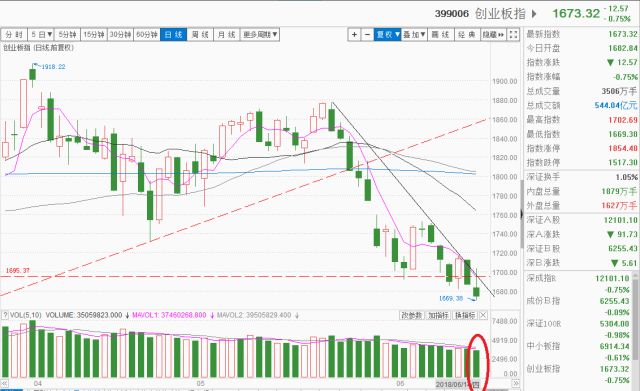Click arrow next to 创业板指 title
Screen dimensions: 640x391
[534, 14]
